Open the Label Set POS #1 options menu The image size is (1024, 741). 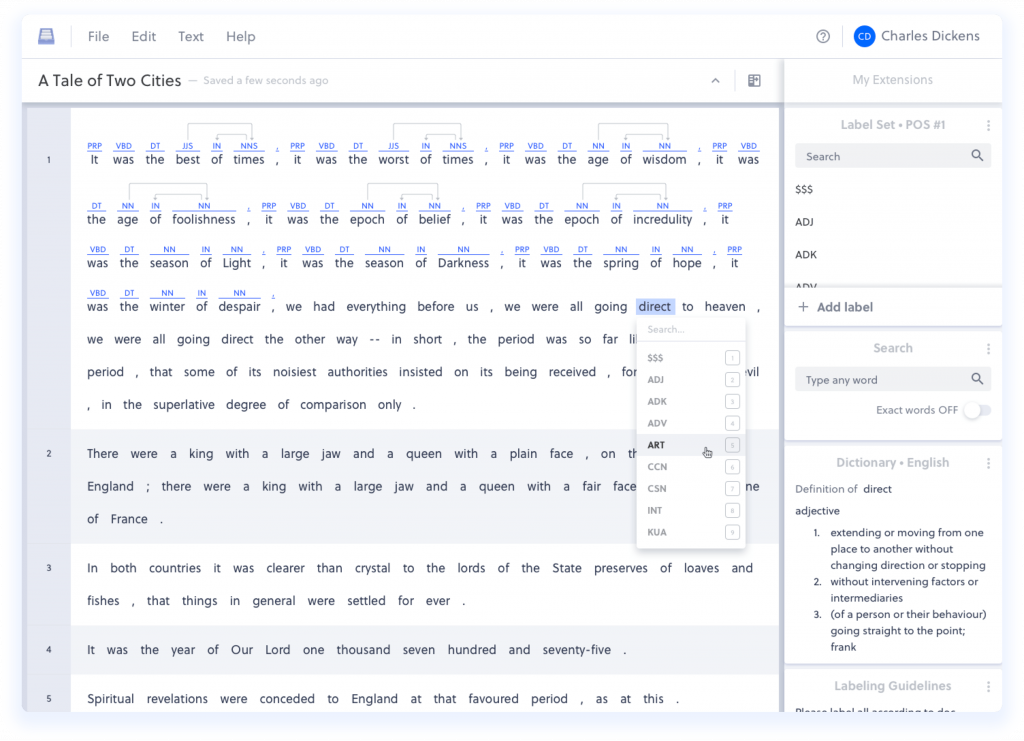pos(988,125)
